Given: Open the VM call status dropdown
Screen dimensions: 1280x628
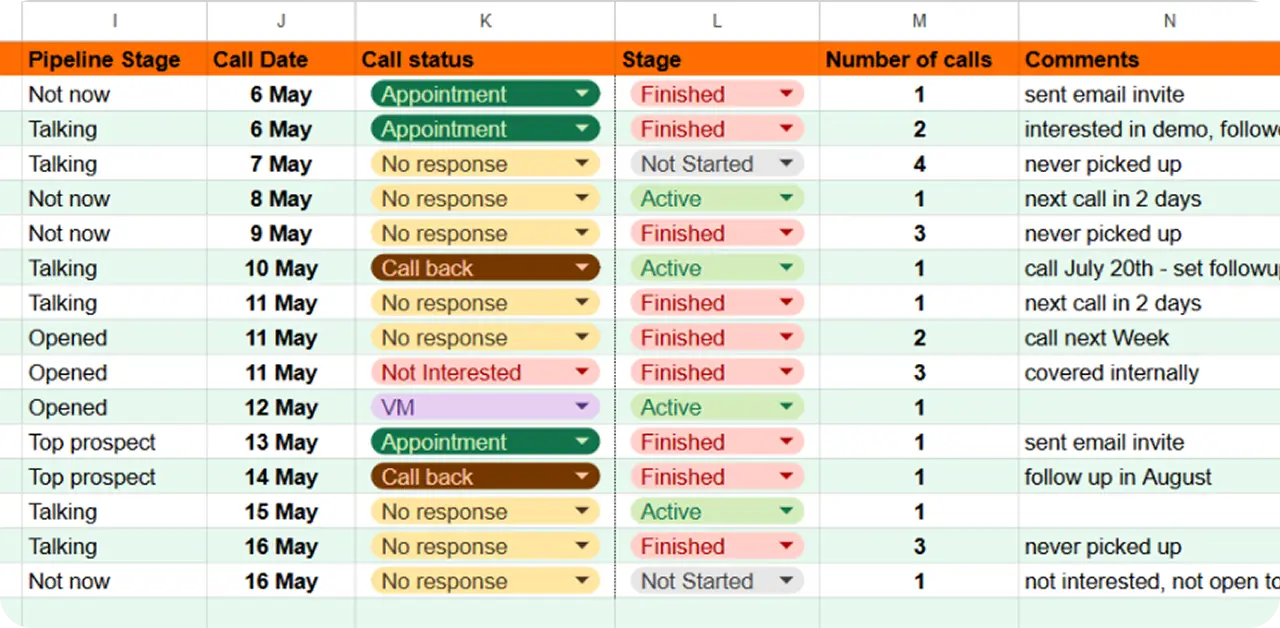Looking at the screenshot, I should (x=582, y=407).
